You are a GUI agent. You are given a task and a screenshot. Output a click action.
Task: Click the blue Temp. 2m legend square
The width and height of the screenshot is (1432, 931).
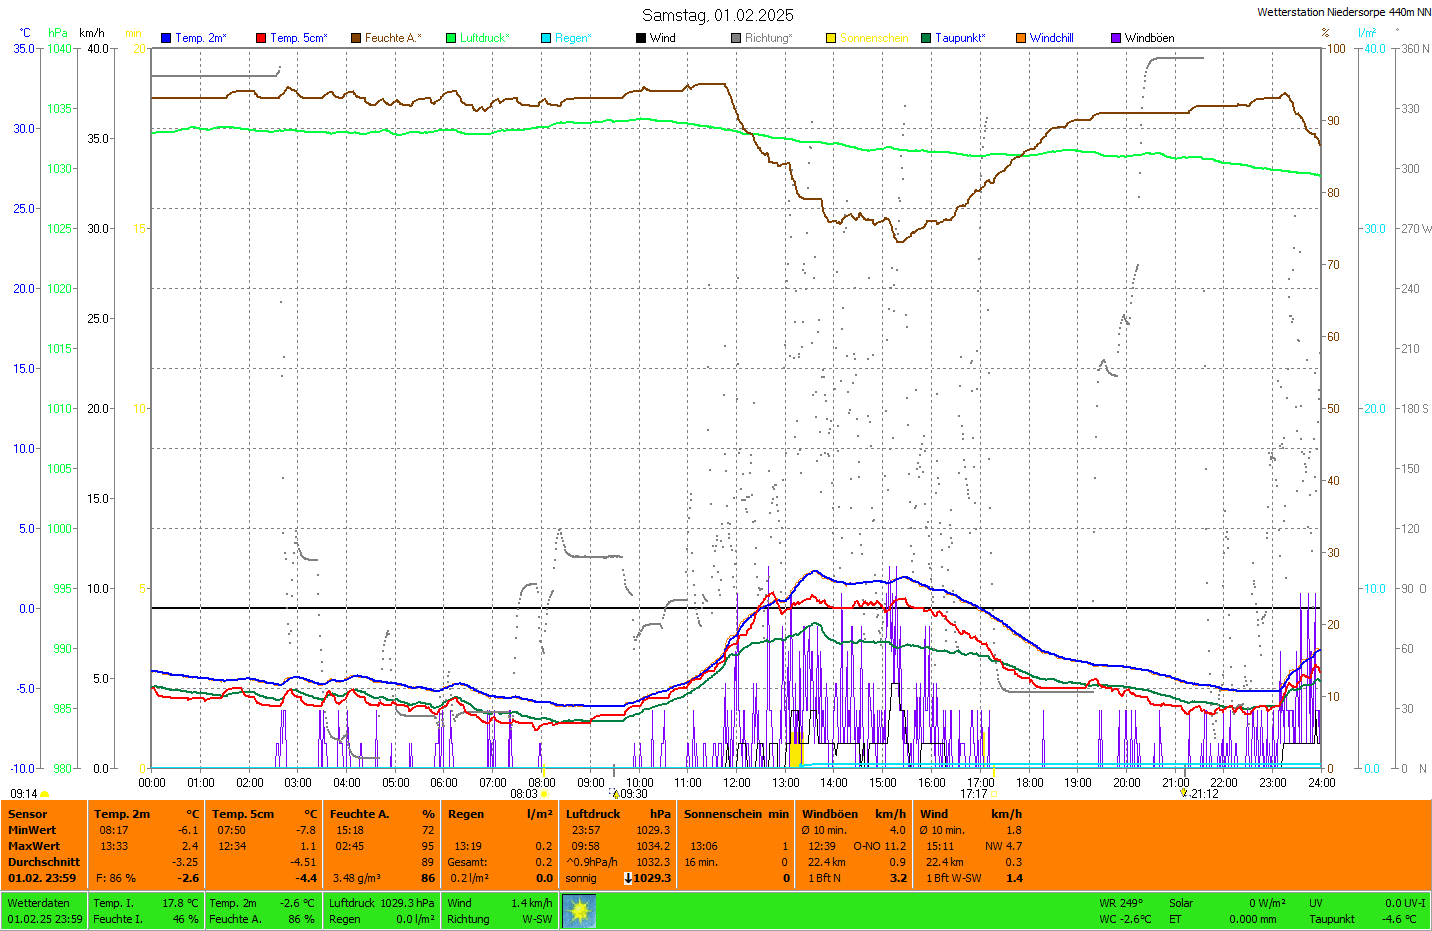point(166,38)
